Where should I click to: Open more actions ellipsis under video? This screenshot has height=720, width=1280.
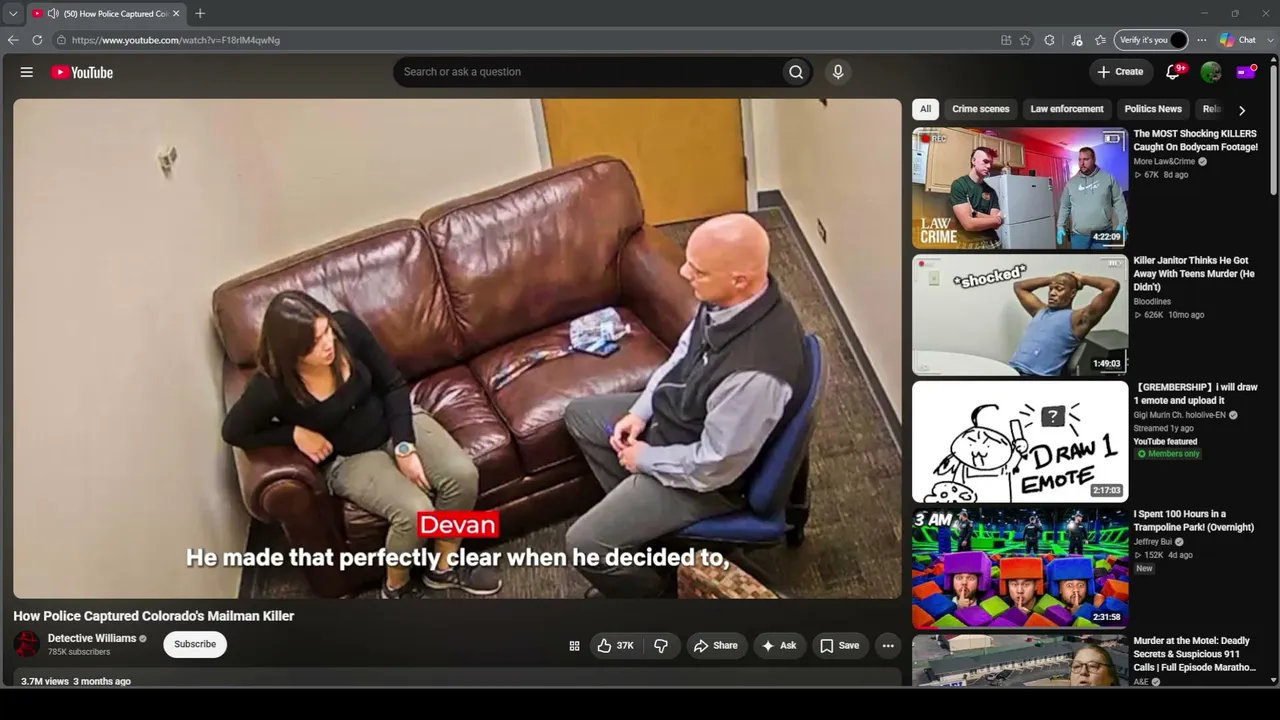point(888,646)
